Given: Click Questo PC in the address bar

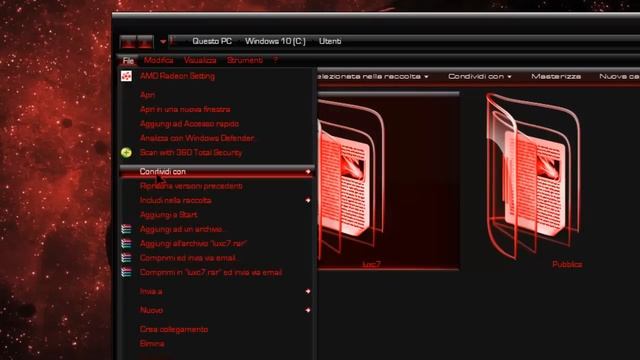Looking at the screenshot, I should [212, 41].
